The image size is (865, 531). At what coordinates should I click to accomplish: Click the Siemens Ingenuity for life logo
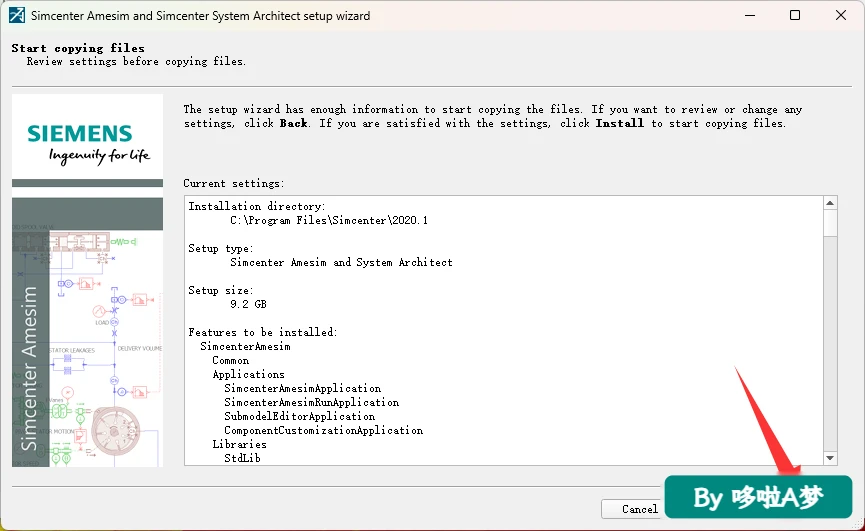pos(87,141)
